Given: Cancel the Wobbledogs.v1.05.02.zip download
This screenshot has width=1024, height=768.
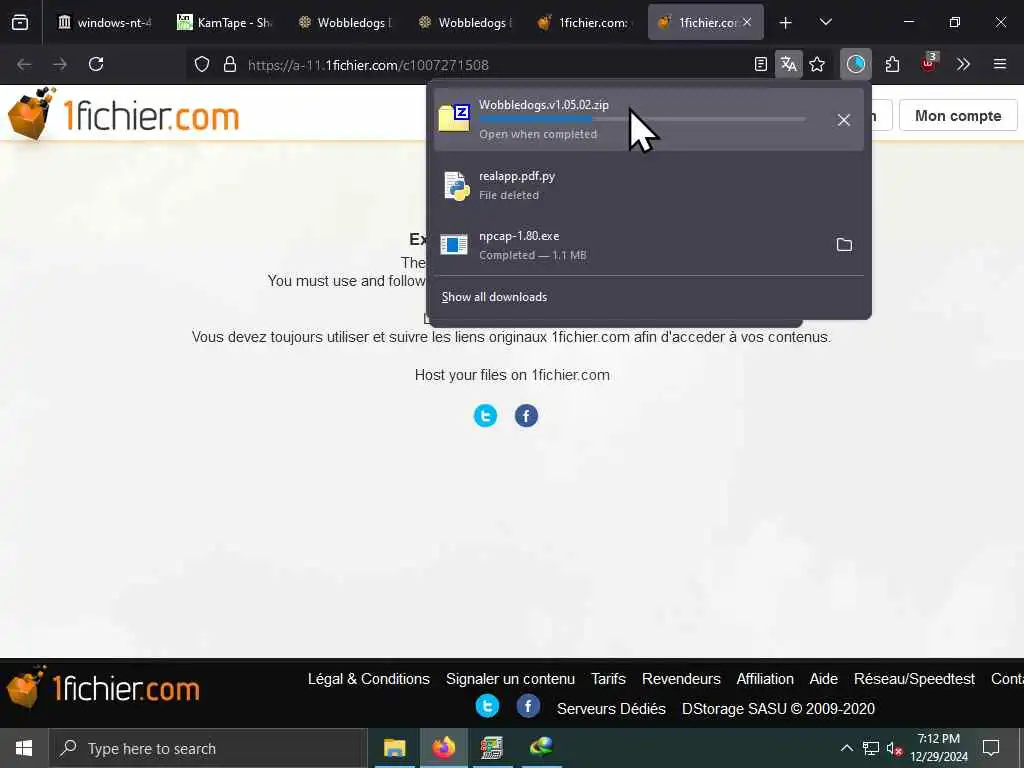Looking at the screenshot, I should tap(844, 120).
